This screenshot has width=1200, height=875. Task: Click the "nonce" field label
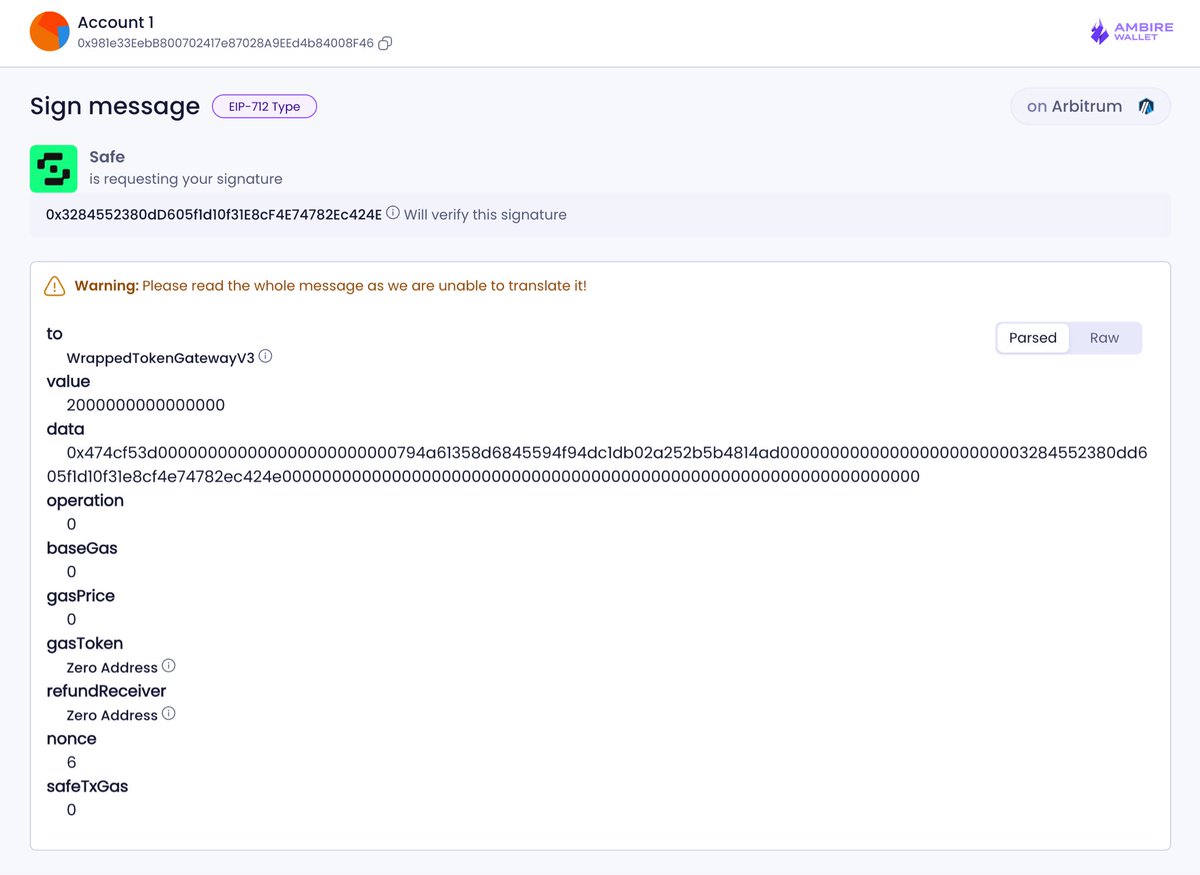coord(71,739)
